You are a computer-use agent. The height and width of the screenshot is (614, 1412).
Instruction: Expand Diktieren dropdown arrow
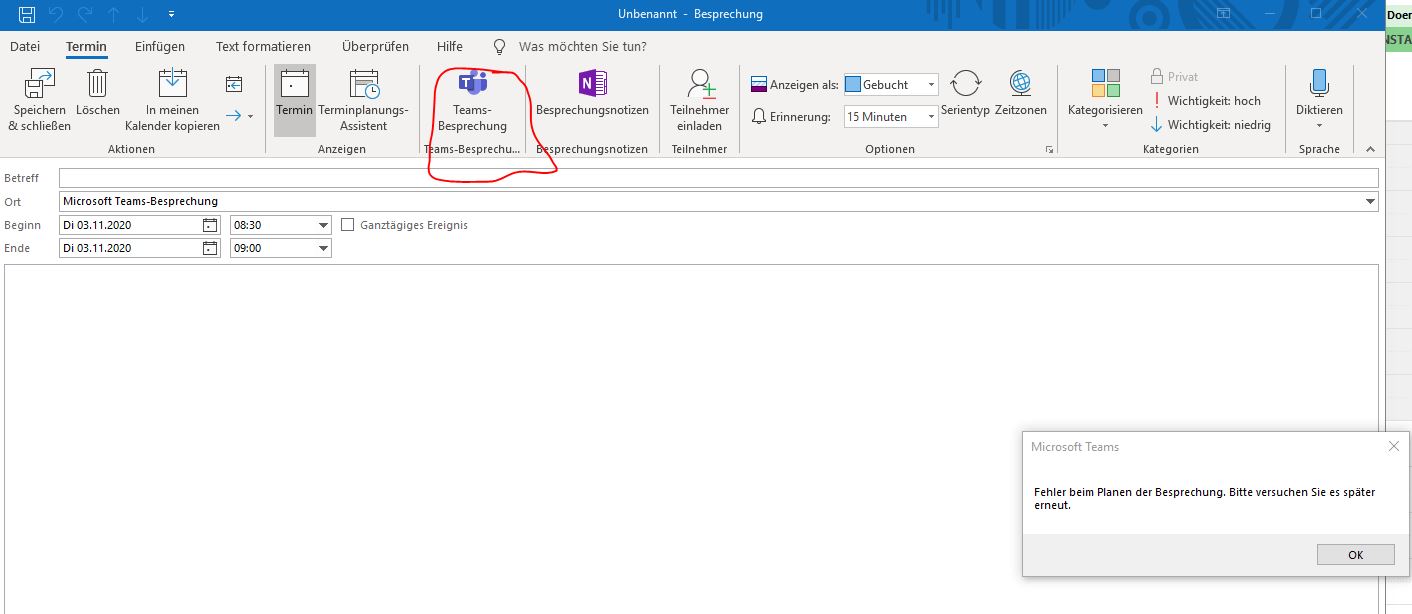1319,126
